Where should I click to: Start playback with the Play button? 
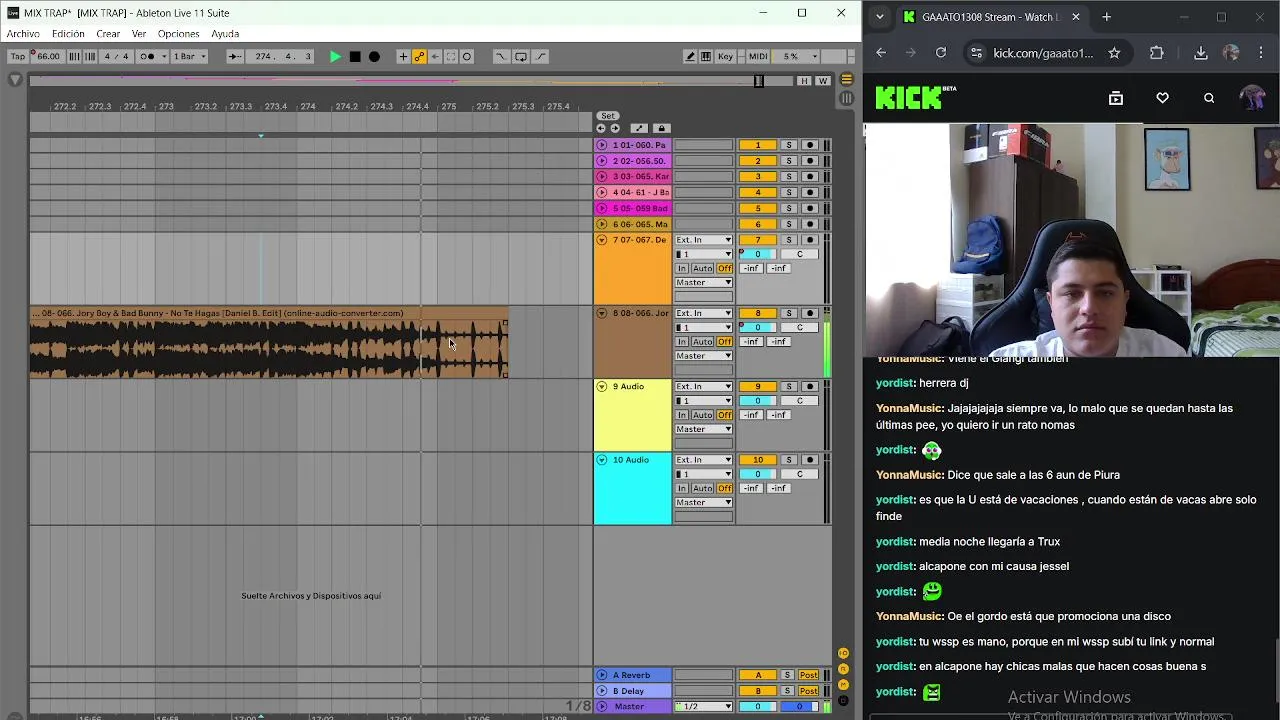pyautogui.click(x=335, y=56)
